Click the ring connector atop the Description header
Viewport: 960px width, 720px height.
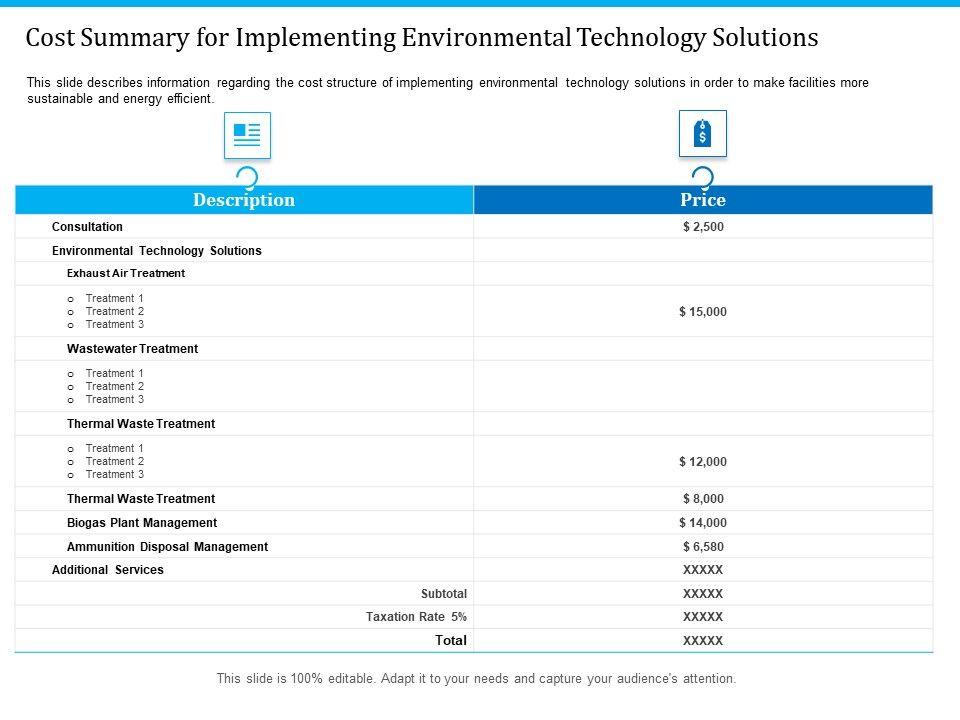246,178
